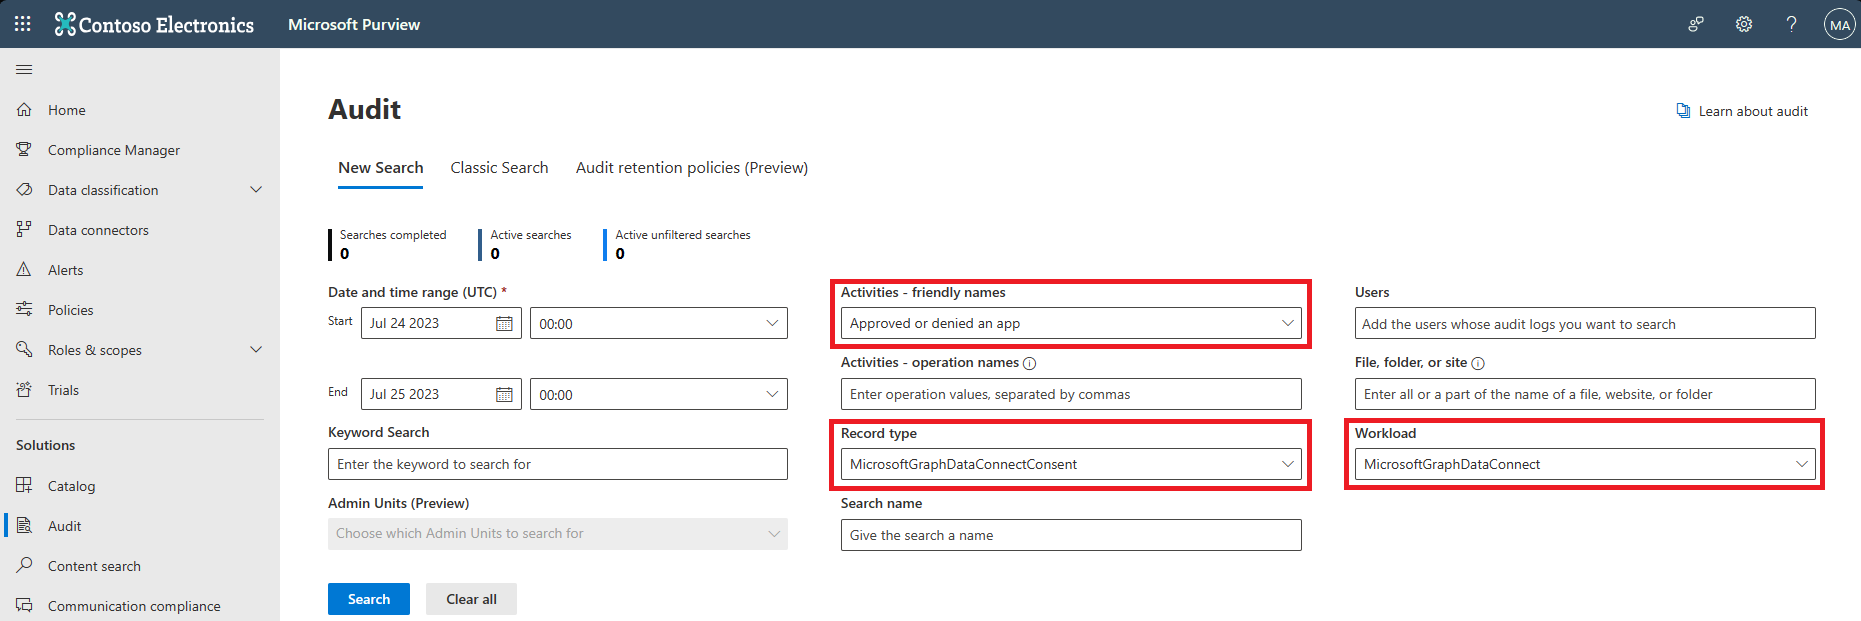1861x621 pixels.
Task: Click the Active searches counter
Action: [x=526, y=245]
